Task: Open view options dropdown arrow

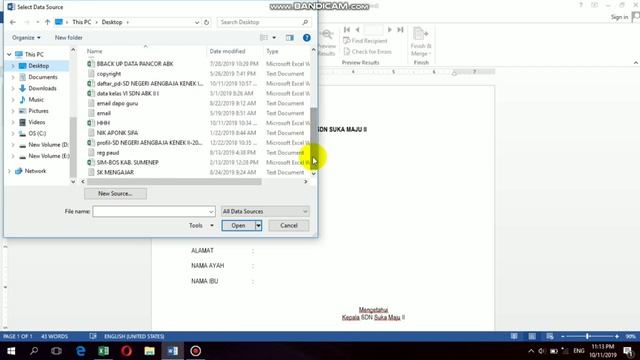Action: tap(274, 38)
